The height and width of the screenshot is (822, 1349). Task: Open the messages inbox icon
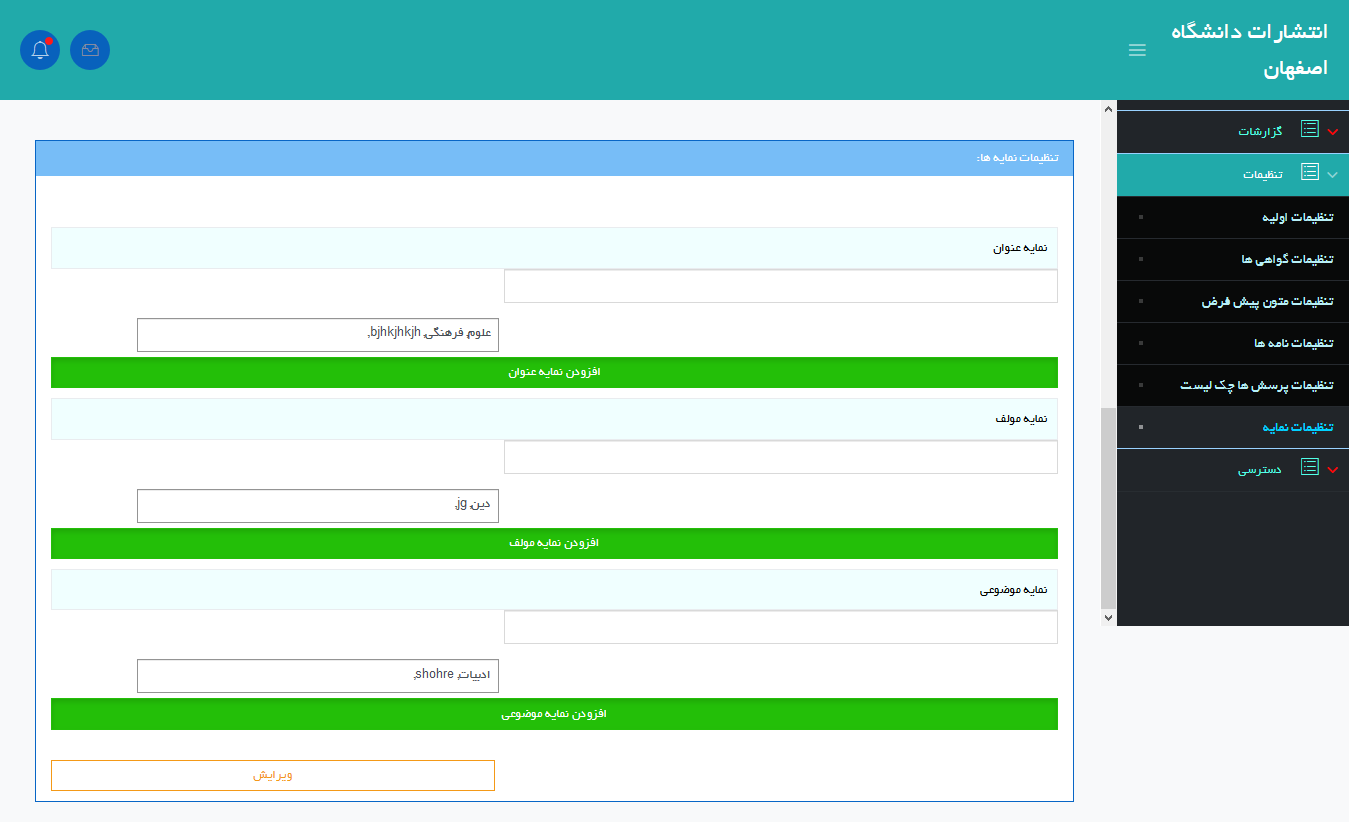[x=90, y=50]
